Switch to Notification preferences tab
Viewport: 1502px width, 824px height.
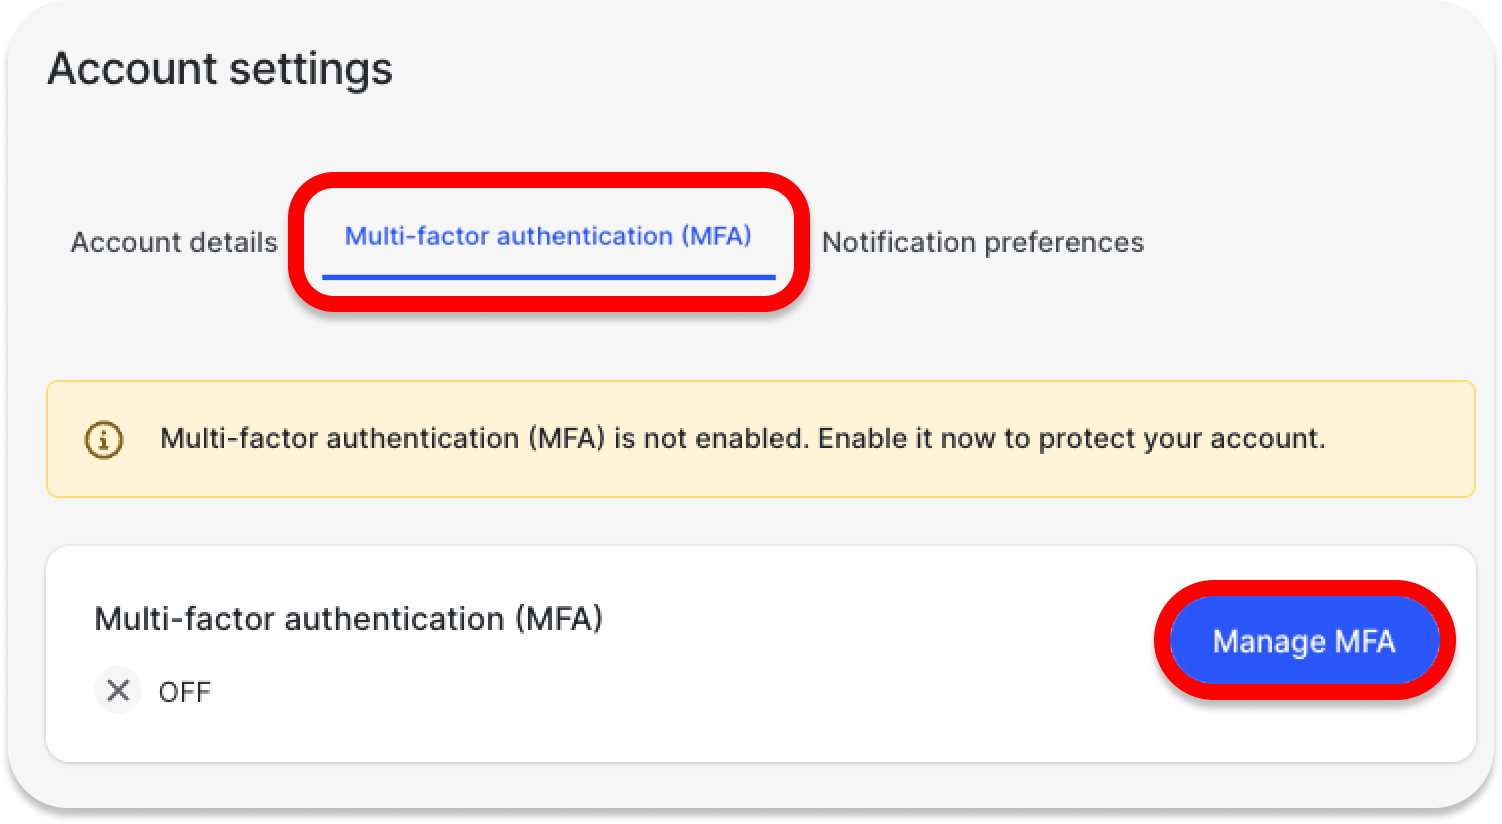[x=982, y=242]
